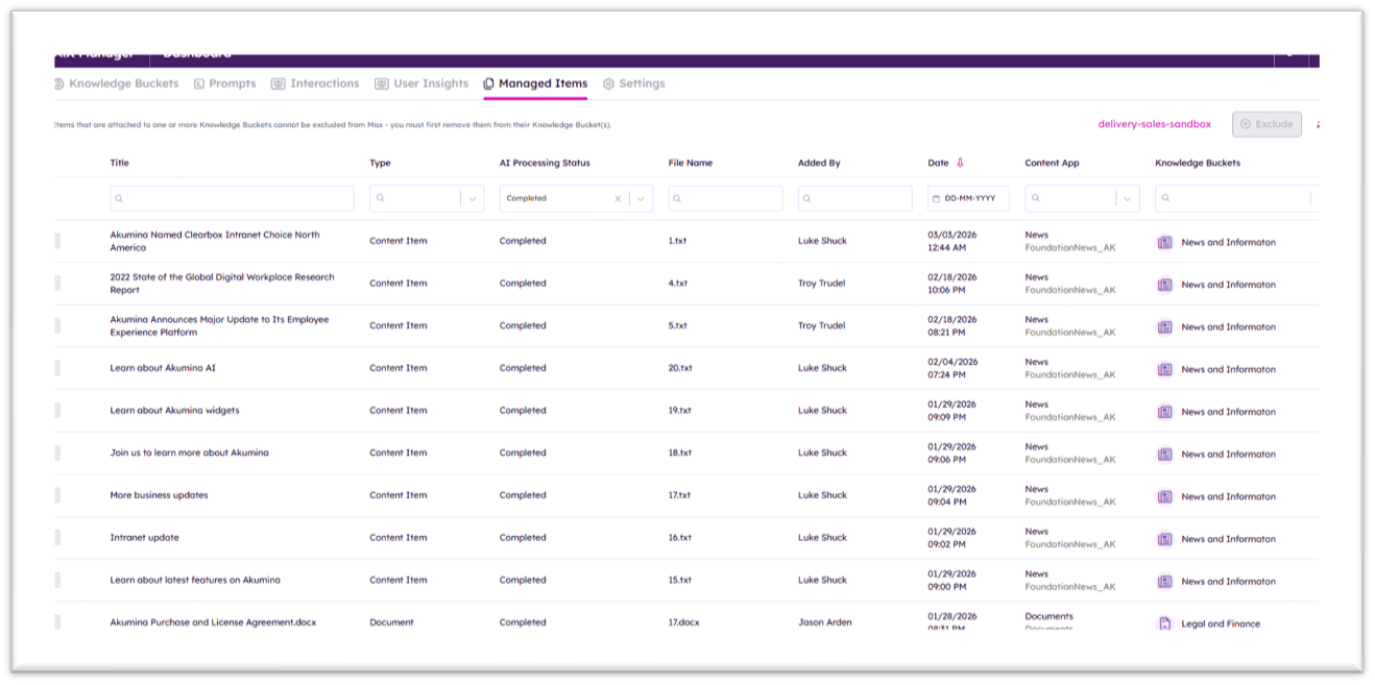This screenshot has height=685, width=1375.
Task: Click the bucket icon in the 17.txt row
Action: (x=1165, y=496)
